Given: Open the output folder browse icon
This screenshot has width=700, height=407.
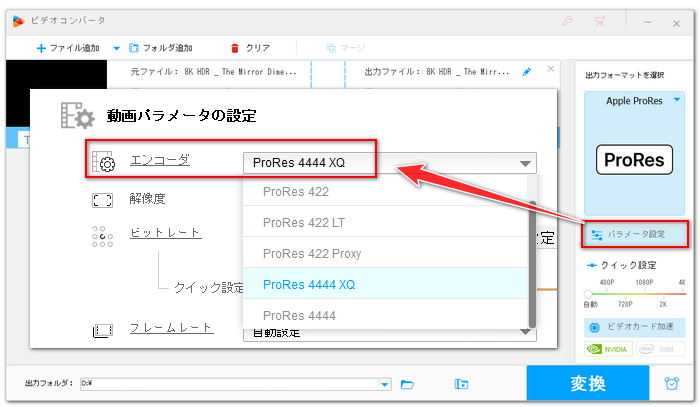Looking at the screenshot, I should [407, 384].
